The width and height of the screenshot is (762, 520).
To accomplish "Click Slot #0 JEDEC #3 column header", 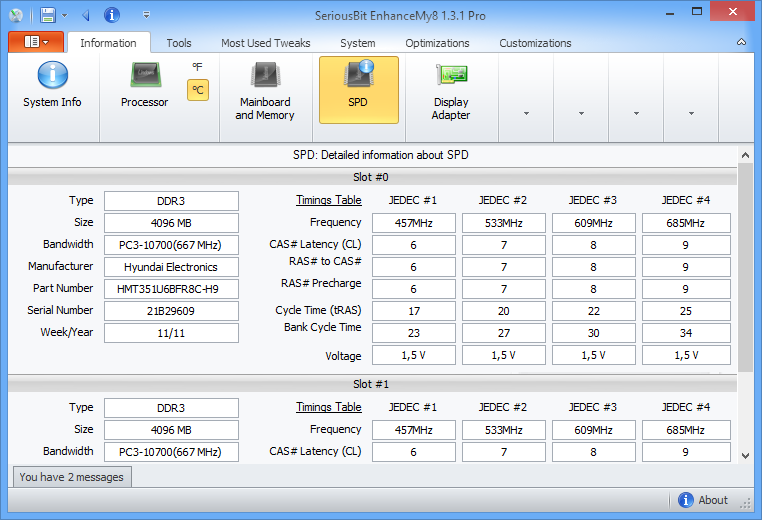I will [593, 200].
